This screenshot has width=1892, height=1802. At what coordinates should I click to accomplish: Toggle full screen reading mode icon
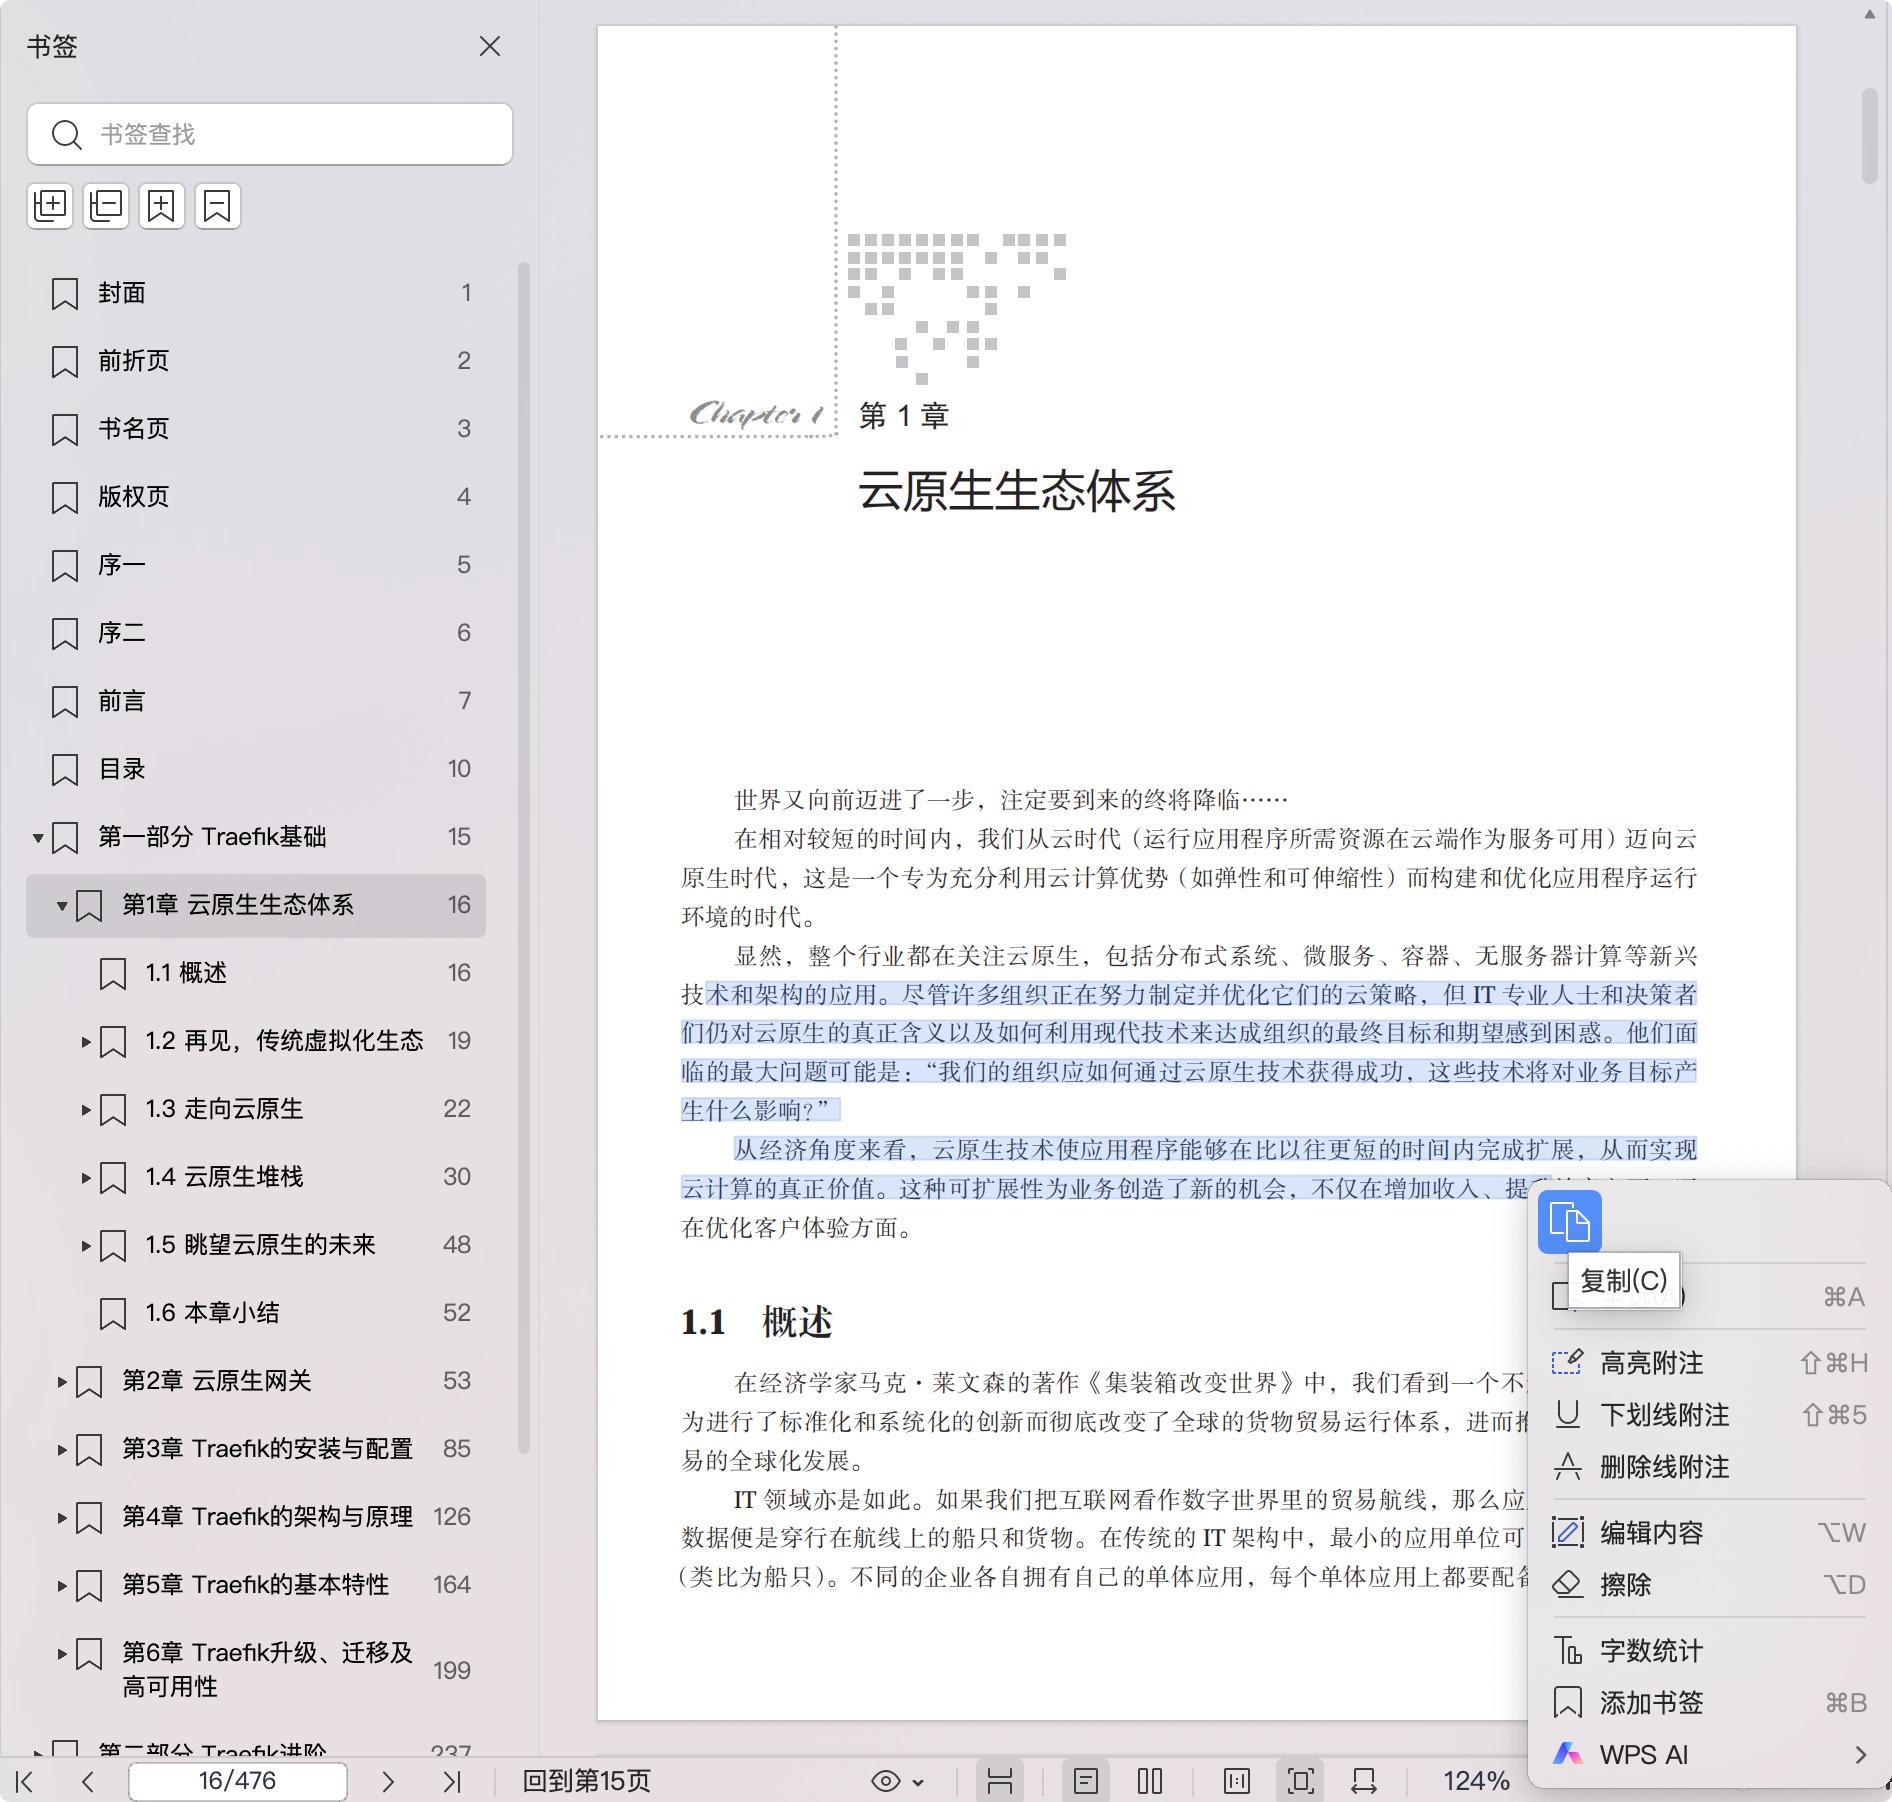pos(1300,1781)
